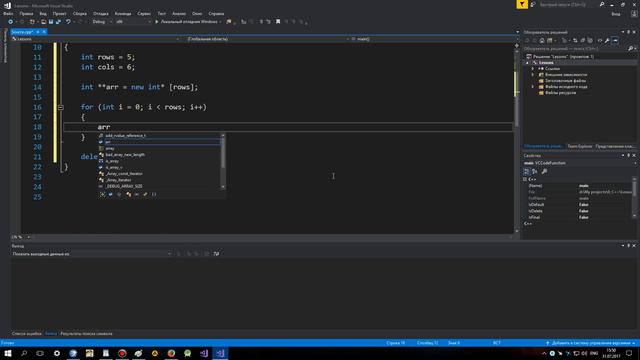This screenshot has width=640, height=360.
Task: Choose '_DEBUG_ARRAY_SIZE' autocomplete suggestion
Action: tap(159, 186)
